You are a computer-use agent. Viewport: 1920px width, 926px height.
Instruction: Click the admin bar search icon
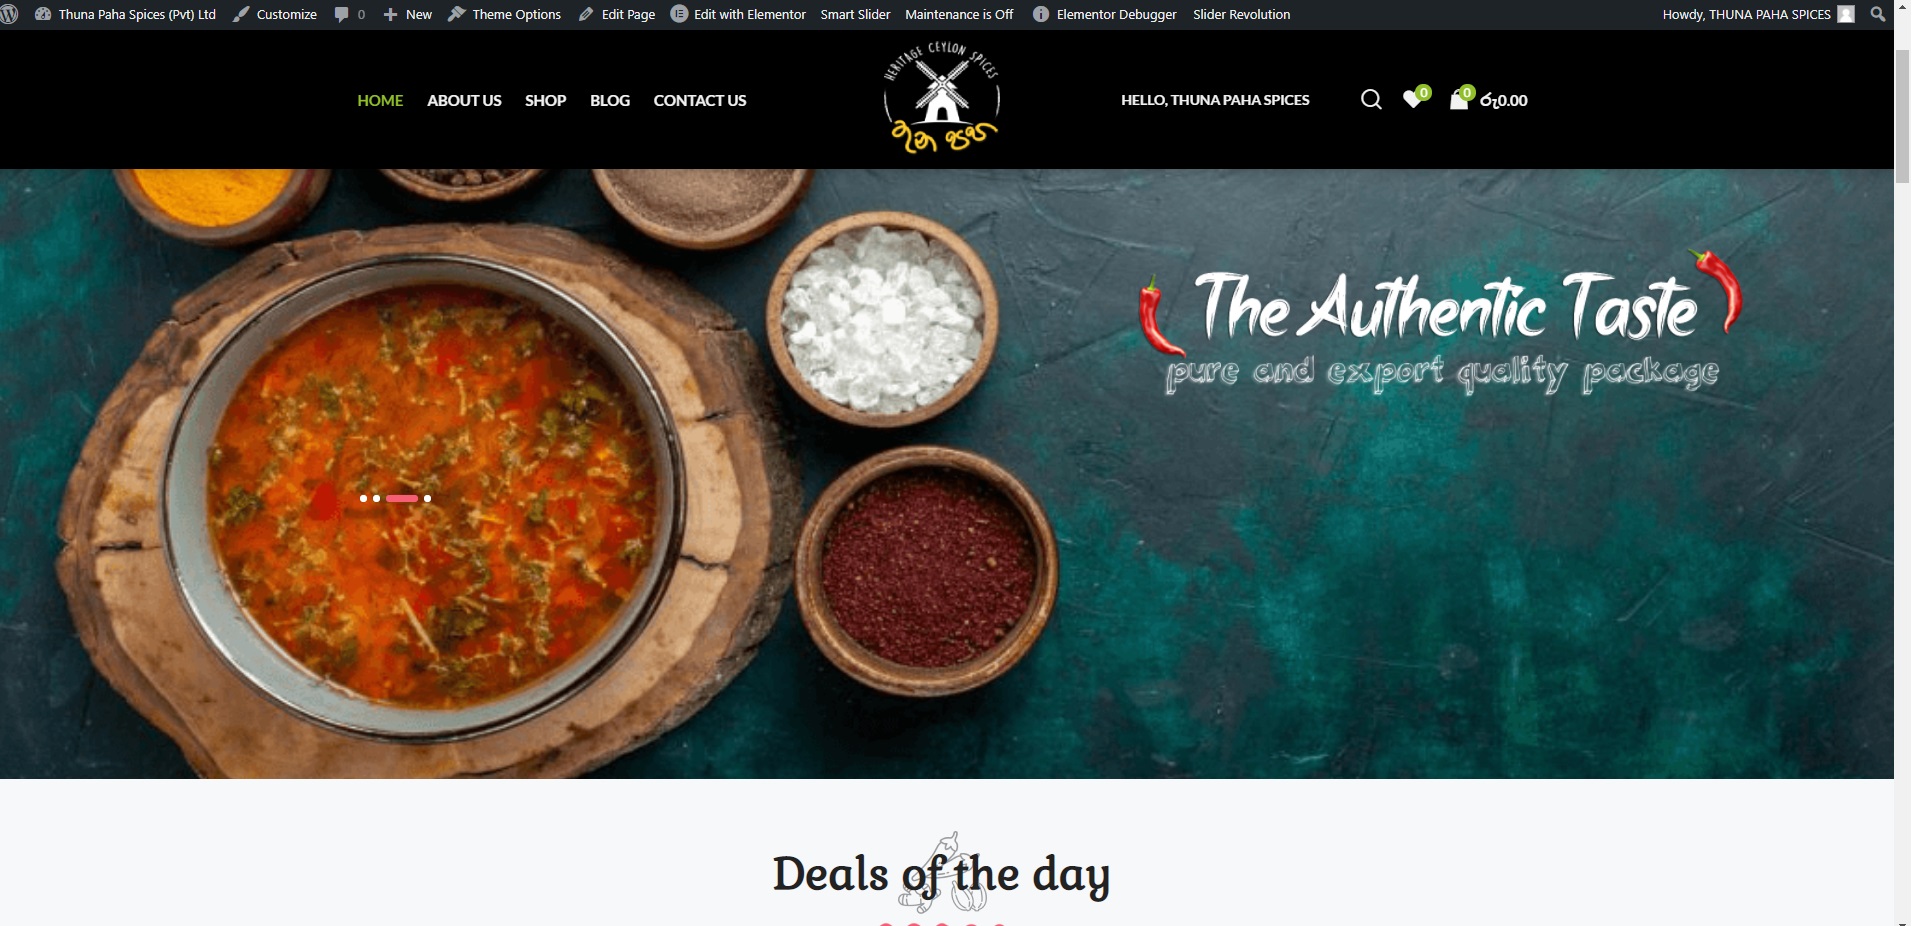click(1878, 14)
